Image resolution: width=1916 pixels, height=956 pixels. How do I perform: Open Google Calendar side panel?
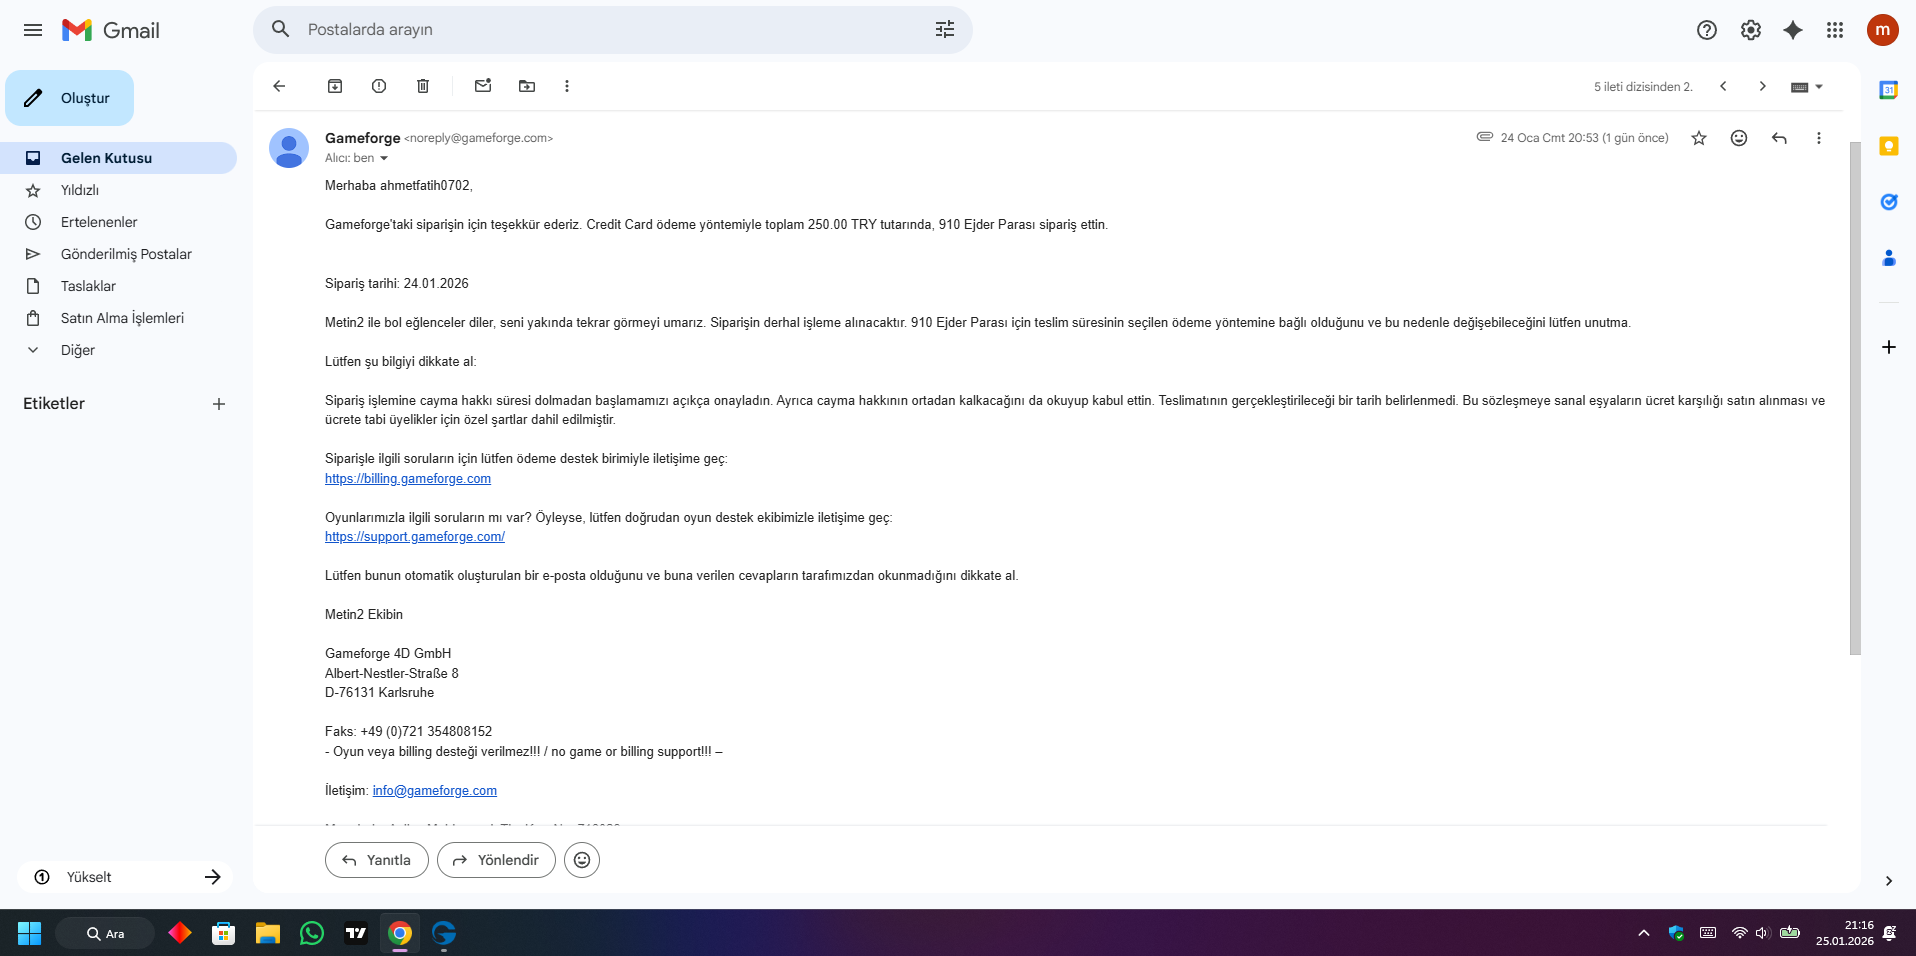[1889, 90]
